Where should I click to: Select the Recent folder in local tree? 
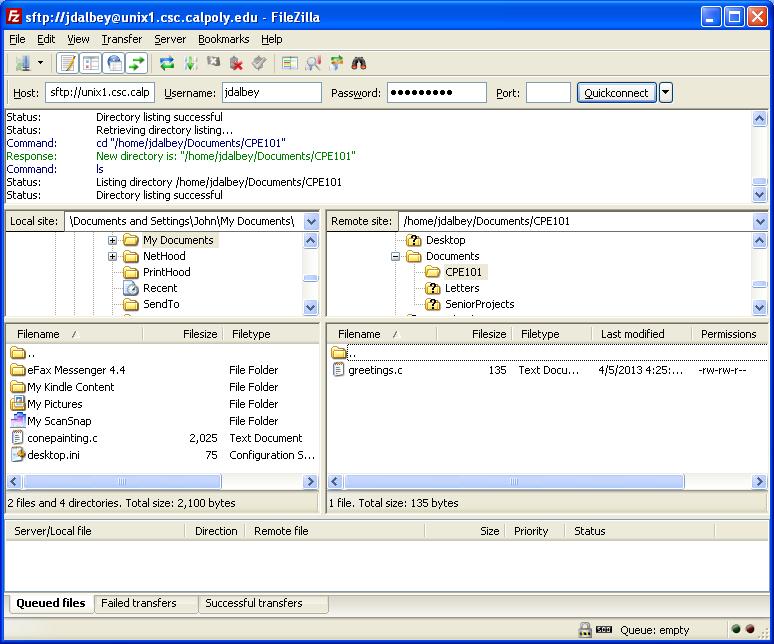click(x=160, y=288)
